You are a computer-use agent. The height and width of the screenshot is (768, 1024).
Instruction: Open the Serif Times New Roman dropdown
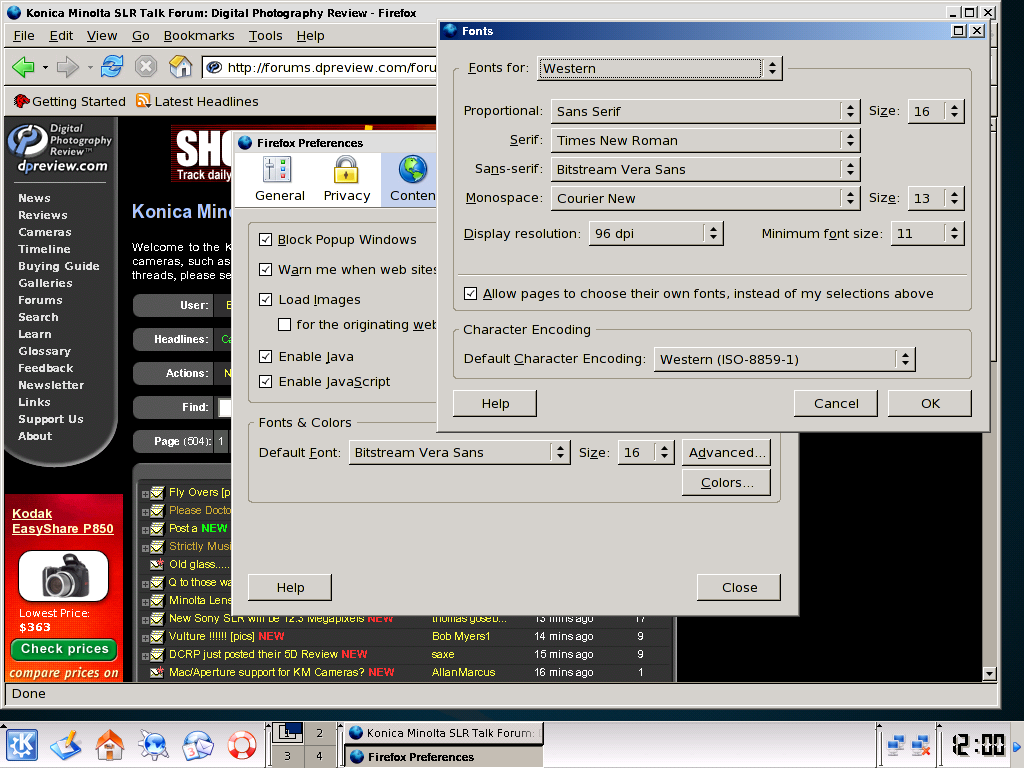(x=705, y=140)
